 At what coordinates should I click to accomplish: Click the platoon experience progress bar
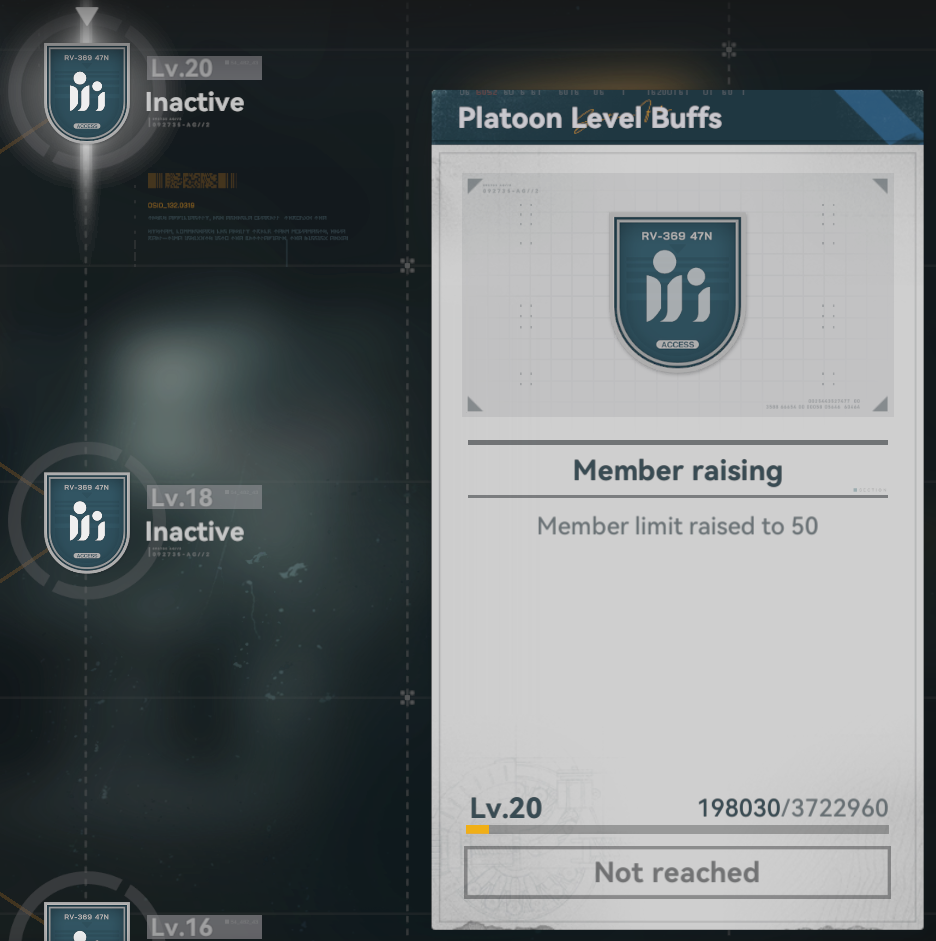677,829
